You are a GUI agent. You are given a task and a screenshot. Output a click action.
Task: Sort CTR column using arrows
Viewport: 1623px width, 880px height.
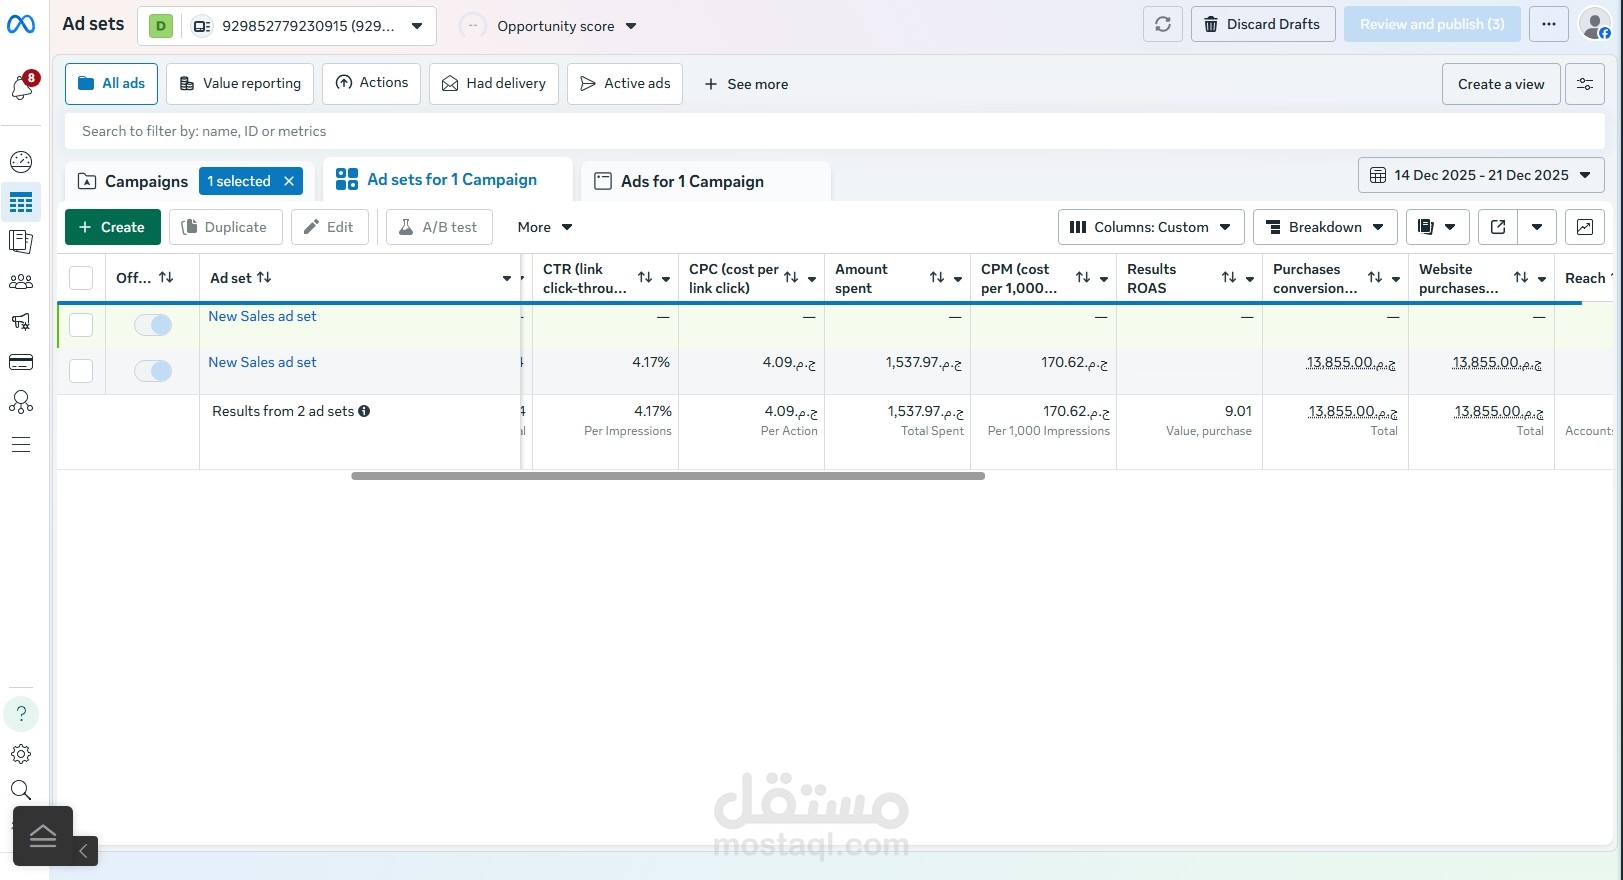[645, 277]
